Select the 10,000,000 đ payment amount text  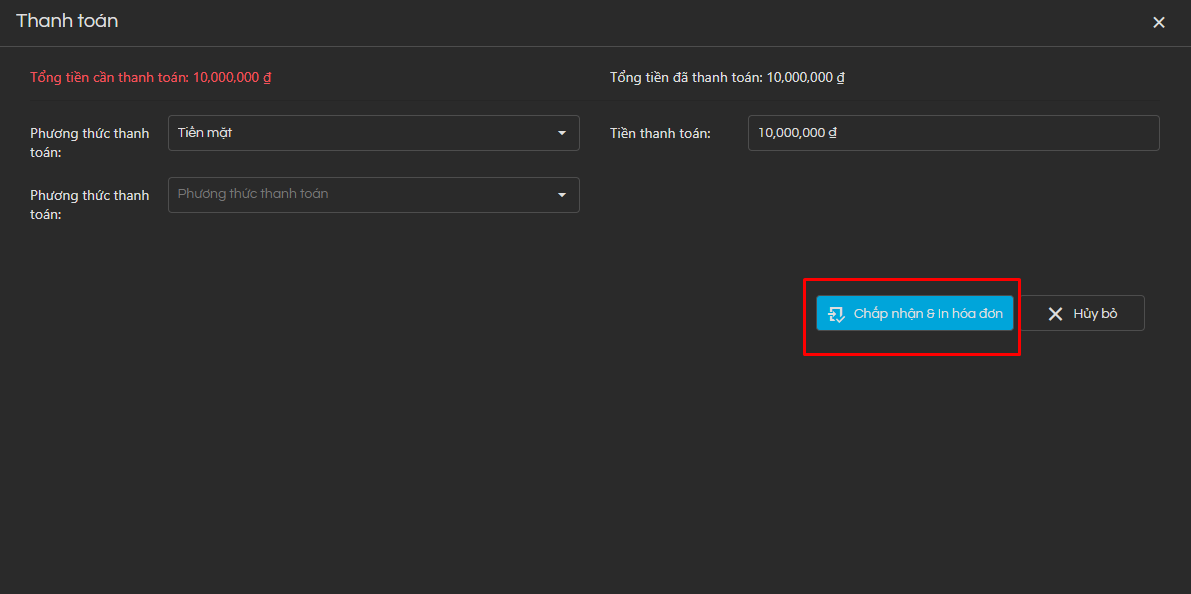[x=796, y=132]
